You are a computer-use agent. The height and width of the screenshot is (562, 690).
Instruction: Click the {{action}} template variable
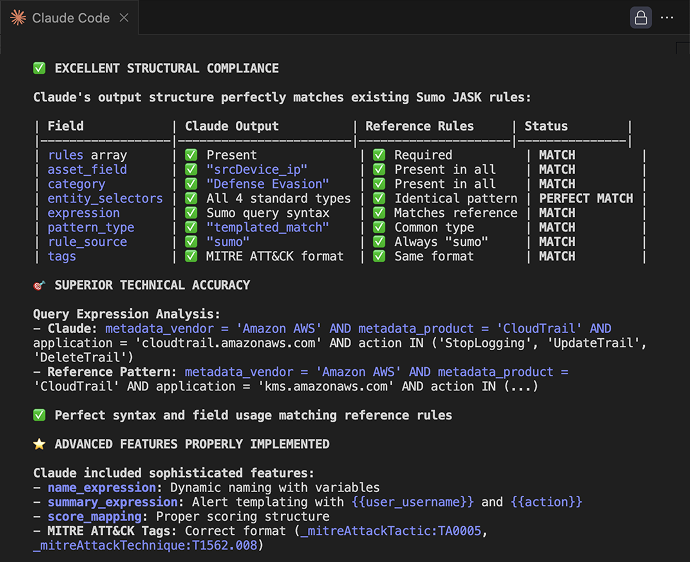(x=546, y=502)
